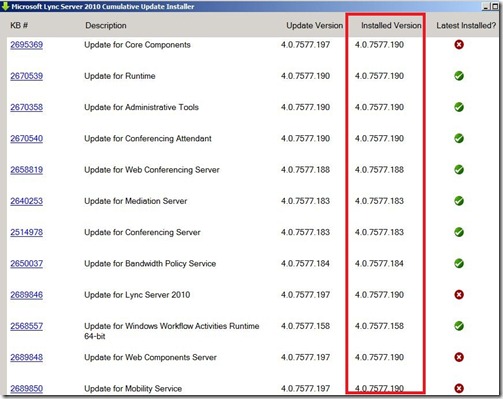503x399 pixels.
Task: Click update version 4.0.7577.197 for Core Components
Action: point(305,45)
